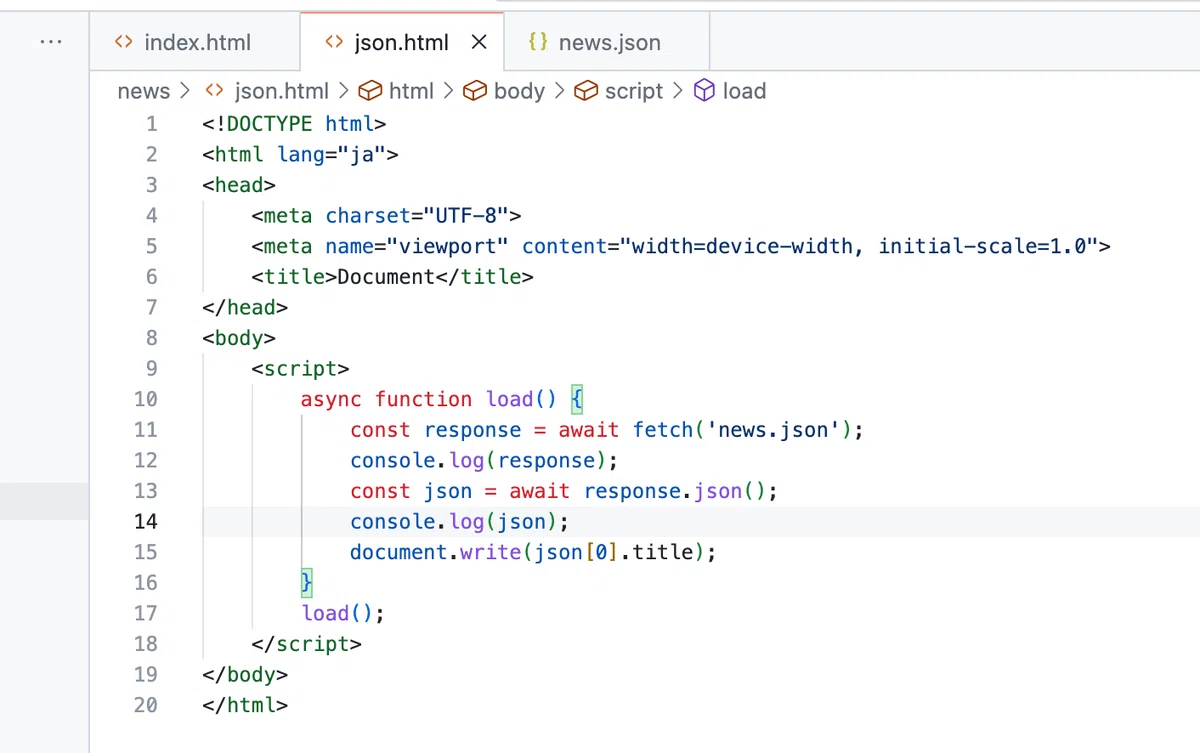Select the news folder breadcrumb
This screenshot has width=1200, height=753.
click(x=144, y=91)
